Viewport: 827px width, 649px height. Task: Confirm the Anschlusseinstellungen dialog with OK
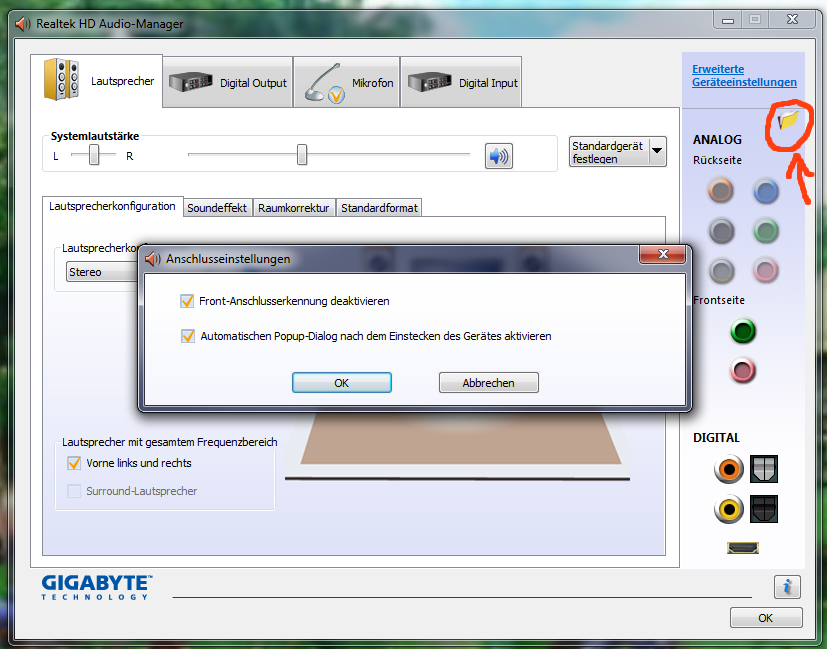342,383
